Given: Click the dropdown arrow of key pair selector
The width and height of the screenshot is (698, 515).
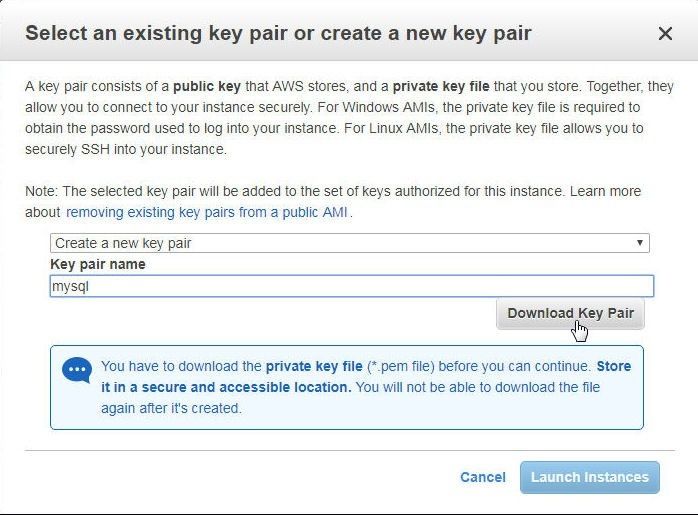Looking at the screenshot, I should pyautogui.click(x=640, y=243).
